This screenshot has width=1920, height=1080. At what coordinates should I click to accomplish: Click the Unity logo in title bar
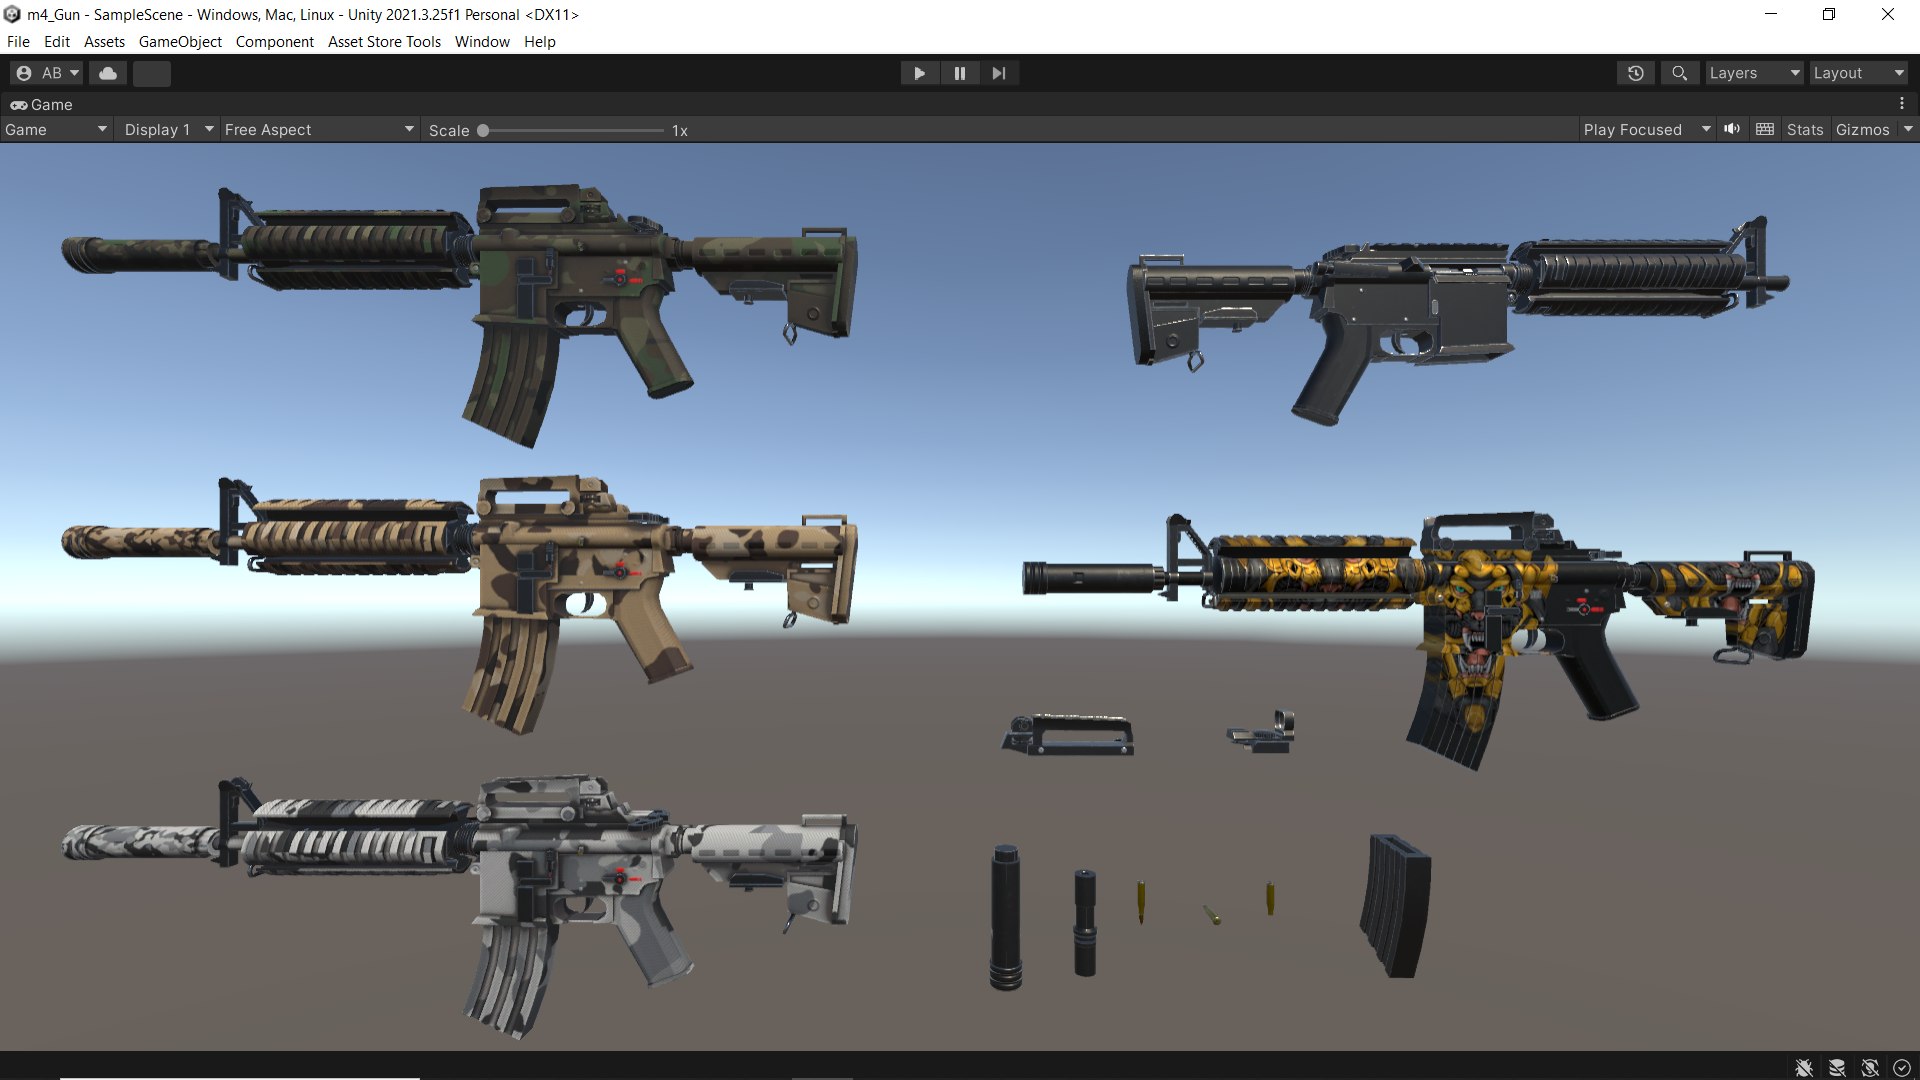(12, 14)
